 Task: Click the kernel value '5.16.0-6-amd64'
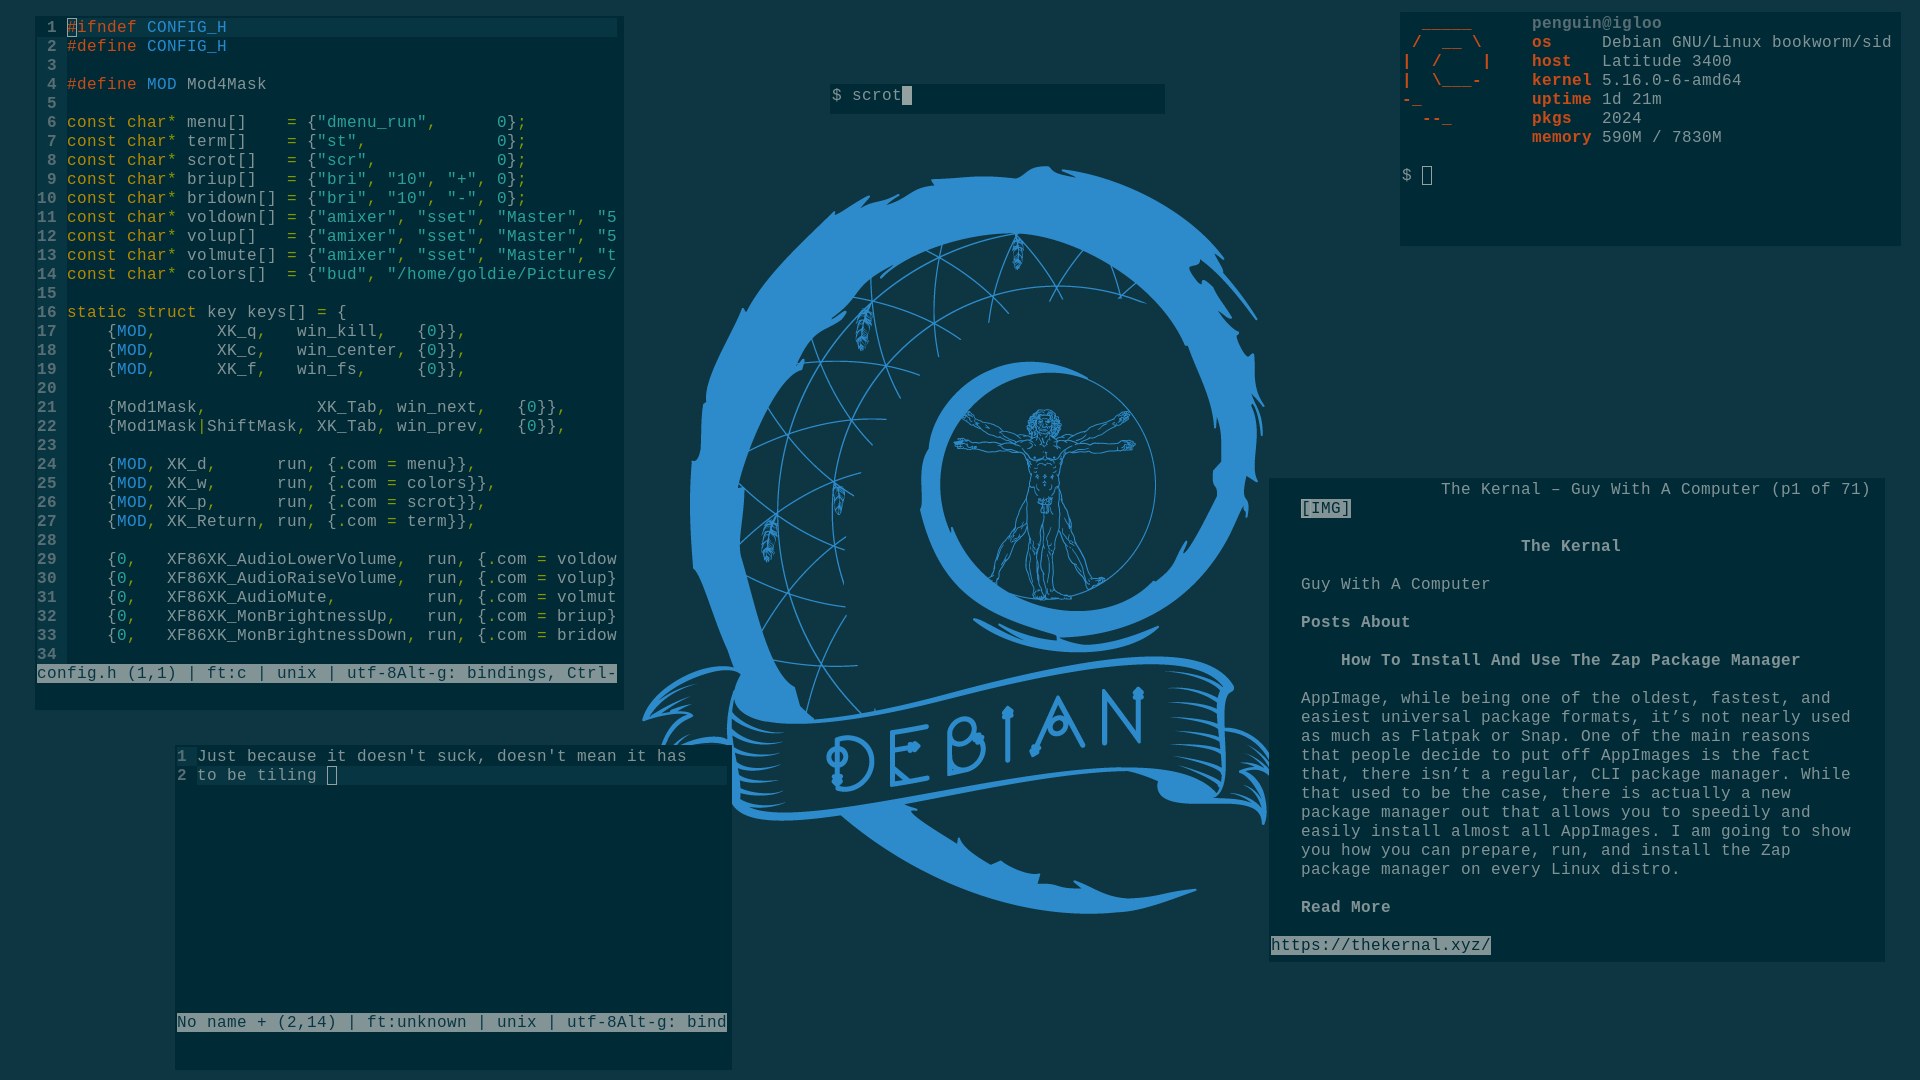coord(1672,81)
